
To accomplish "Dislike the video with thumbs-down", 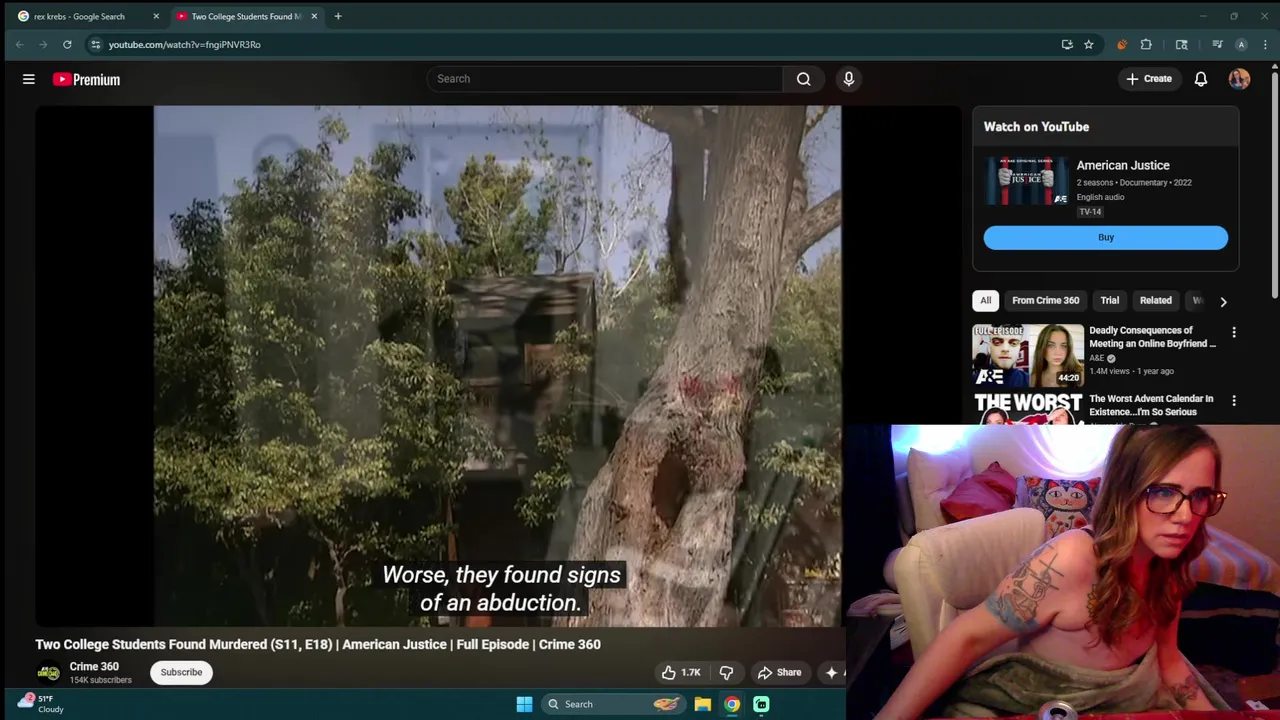I will point(726,672).
